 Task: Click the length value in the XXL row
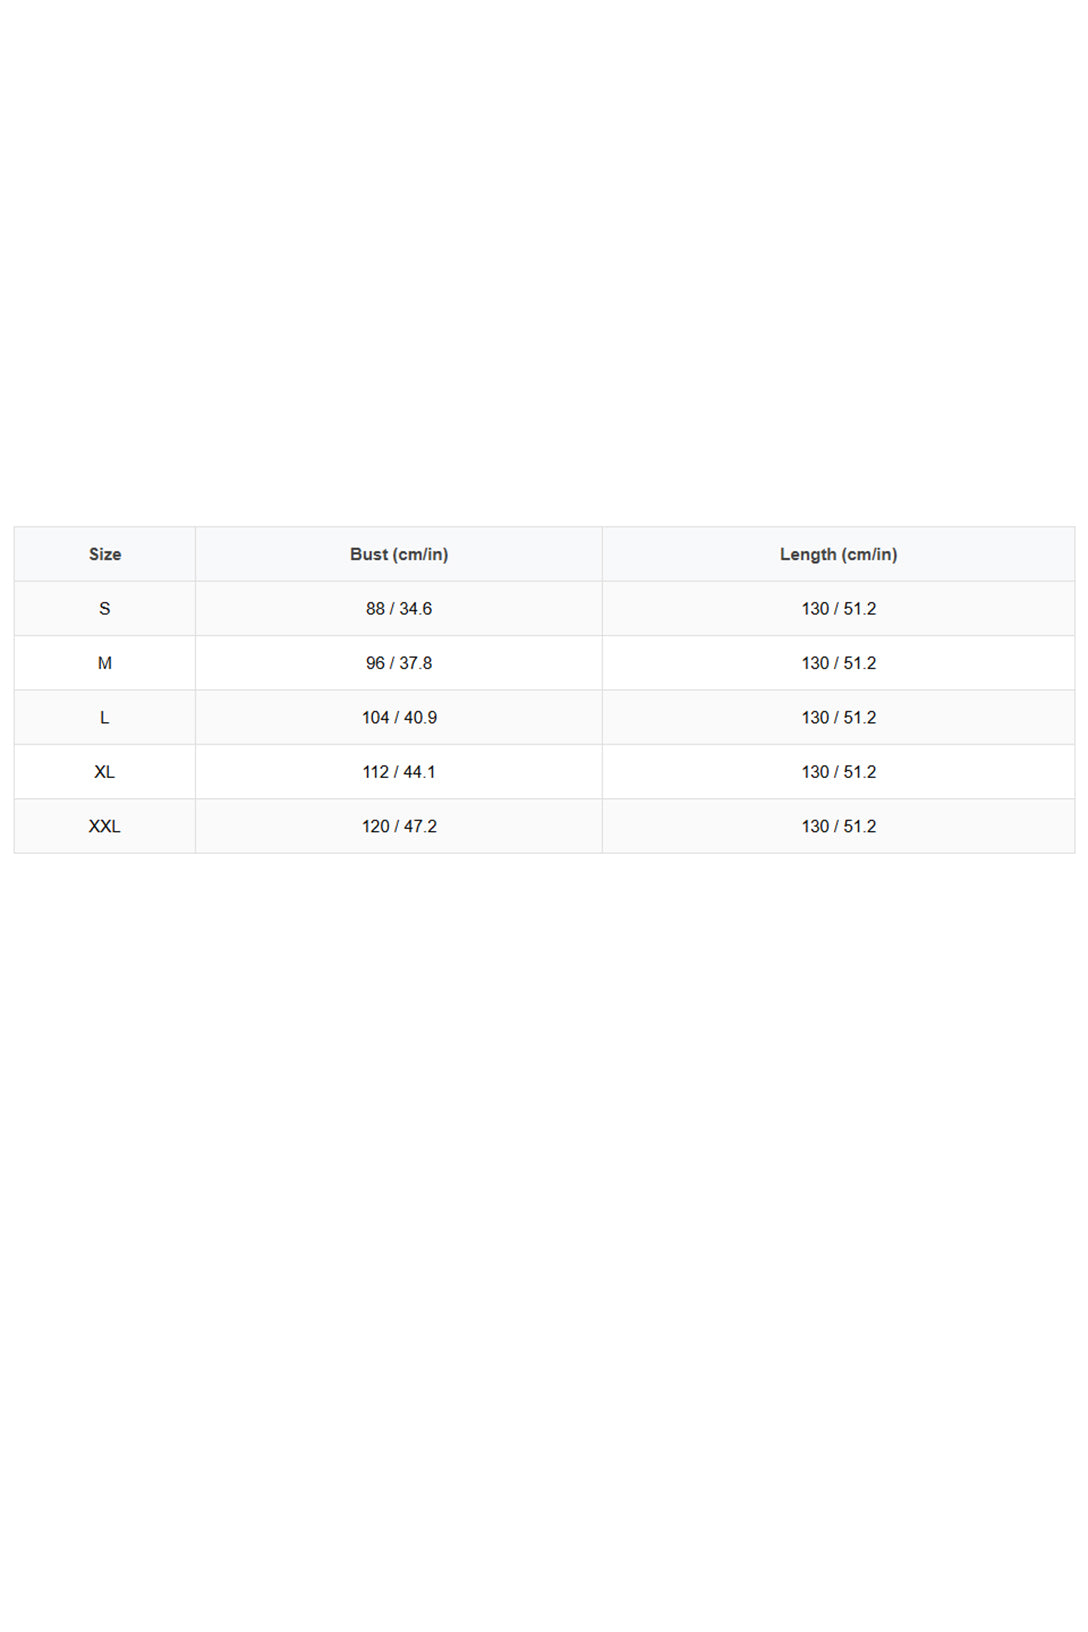click(838, 826)
